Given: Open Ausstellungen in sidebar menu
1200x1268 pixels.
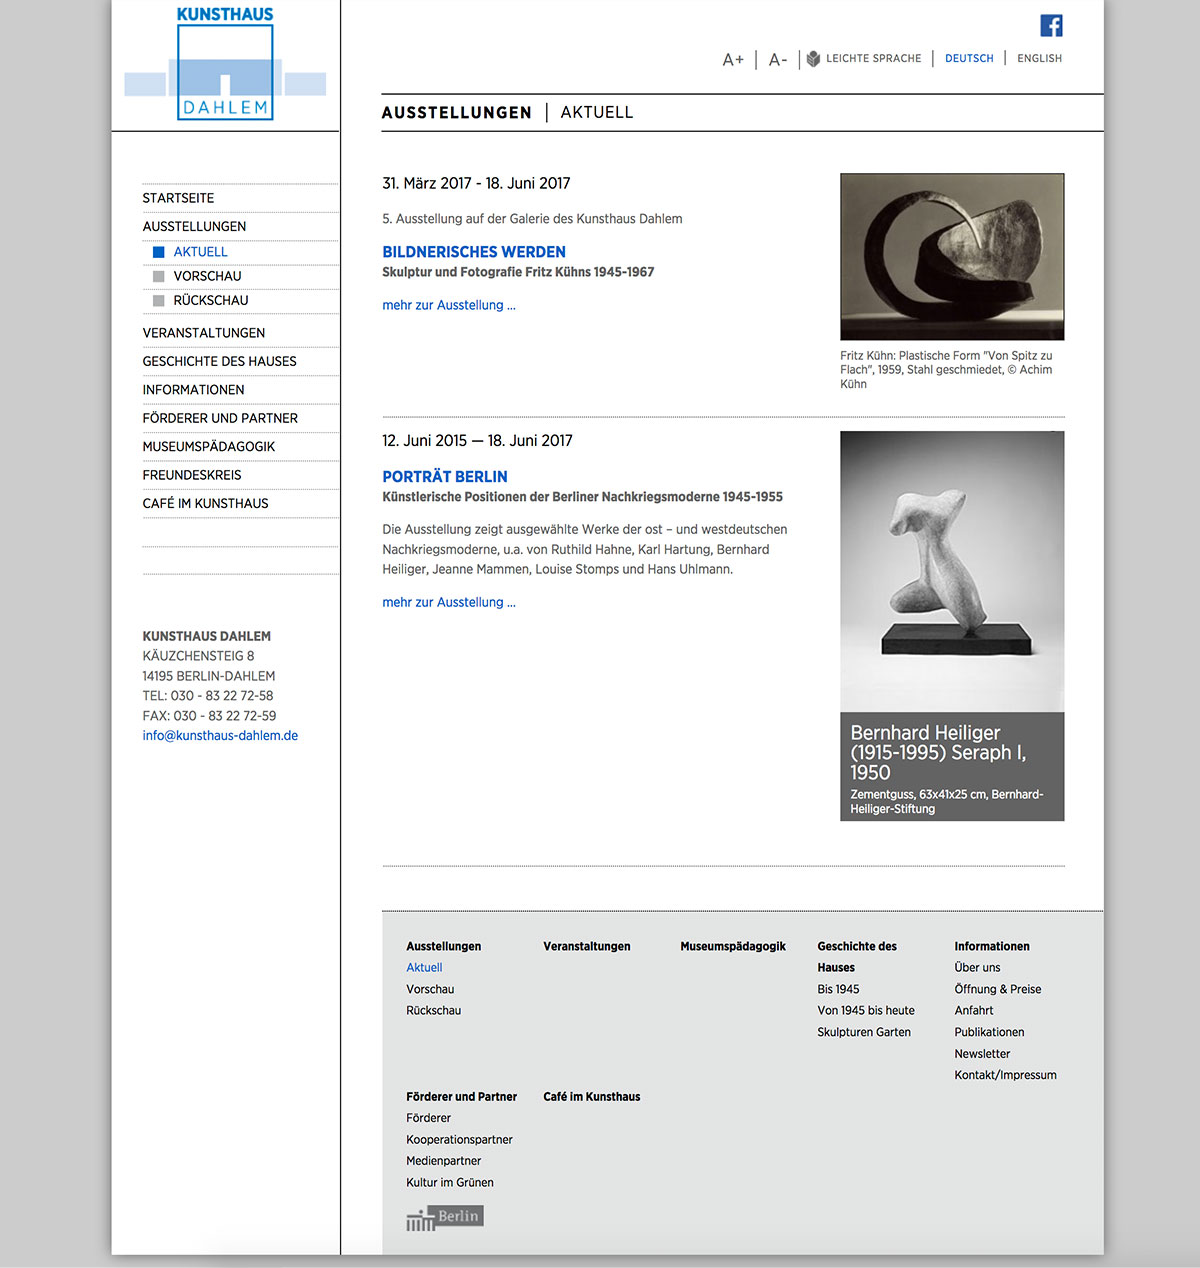Looking at the screenshot, I should (194, 227).
